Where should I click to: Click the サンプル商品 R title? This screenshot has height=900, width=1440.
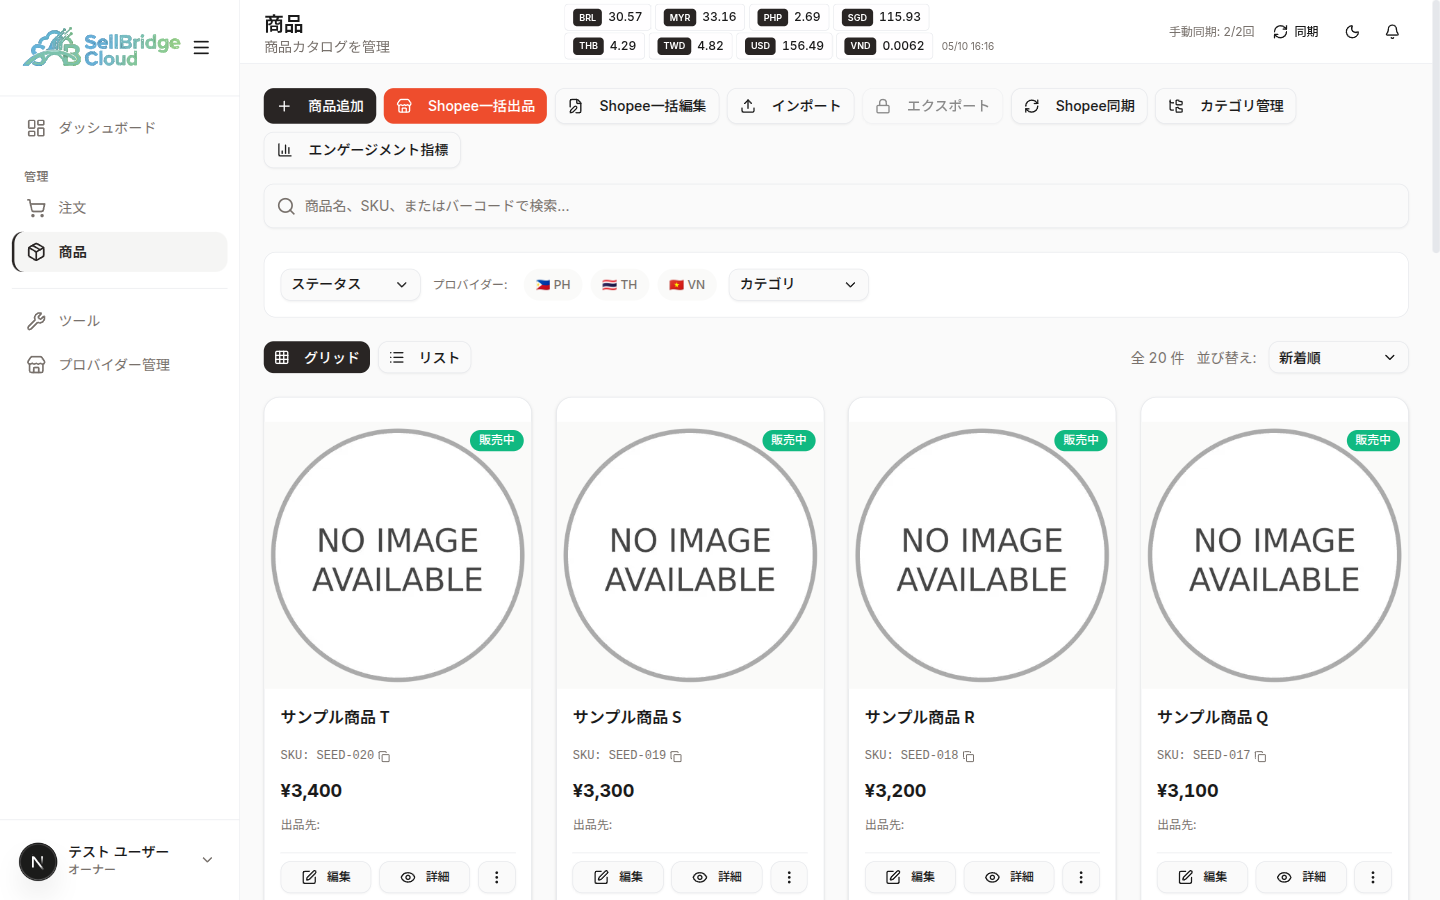coord(920,717)
